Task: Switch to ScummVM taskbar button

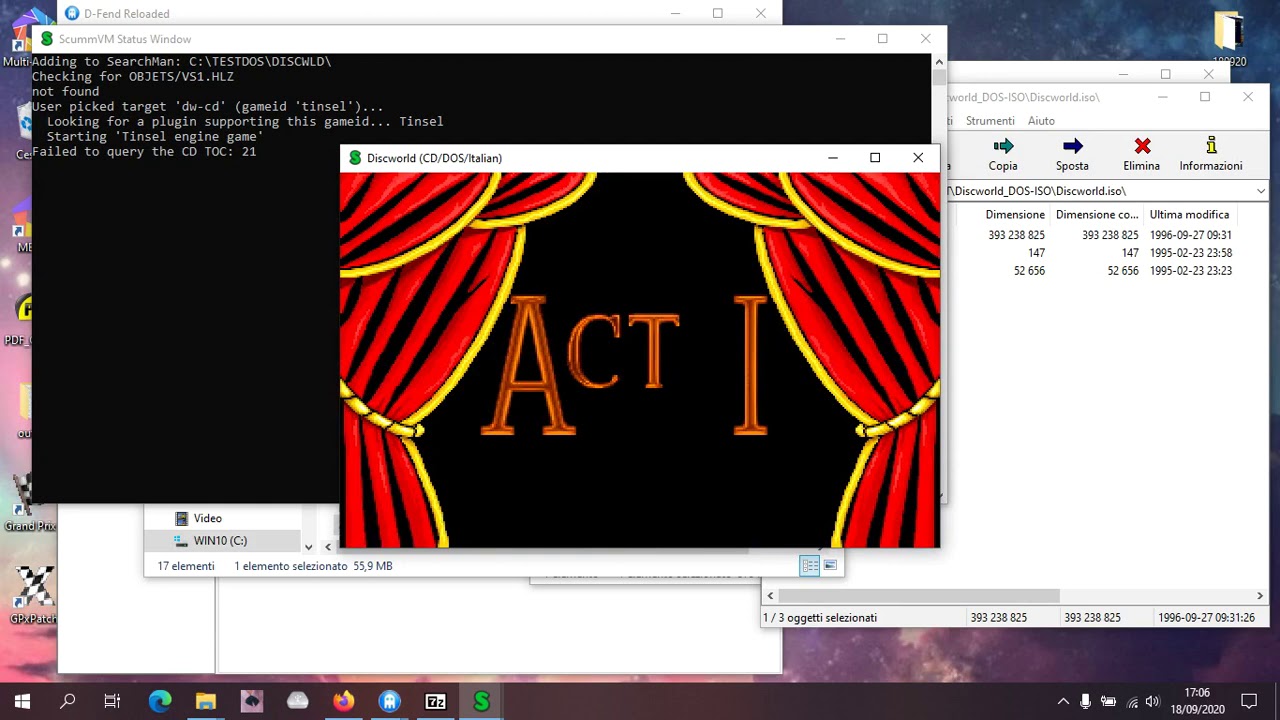Action: 482,701
